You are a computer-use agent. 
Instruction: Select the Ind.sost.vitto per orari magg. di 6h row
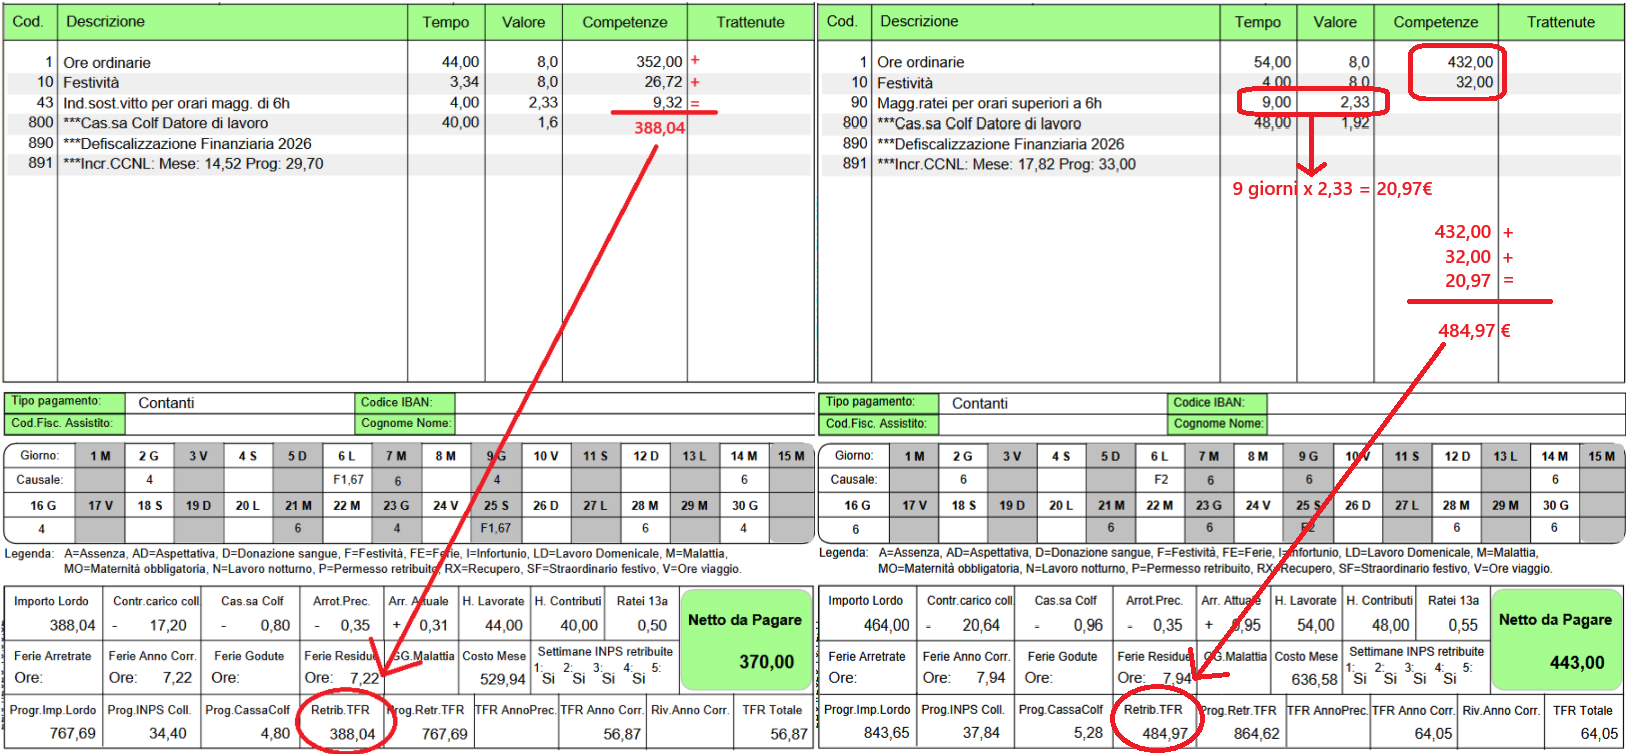pos(176,103)
